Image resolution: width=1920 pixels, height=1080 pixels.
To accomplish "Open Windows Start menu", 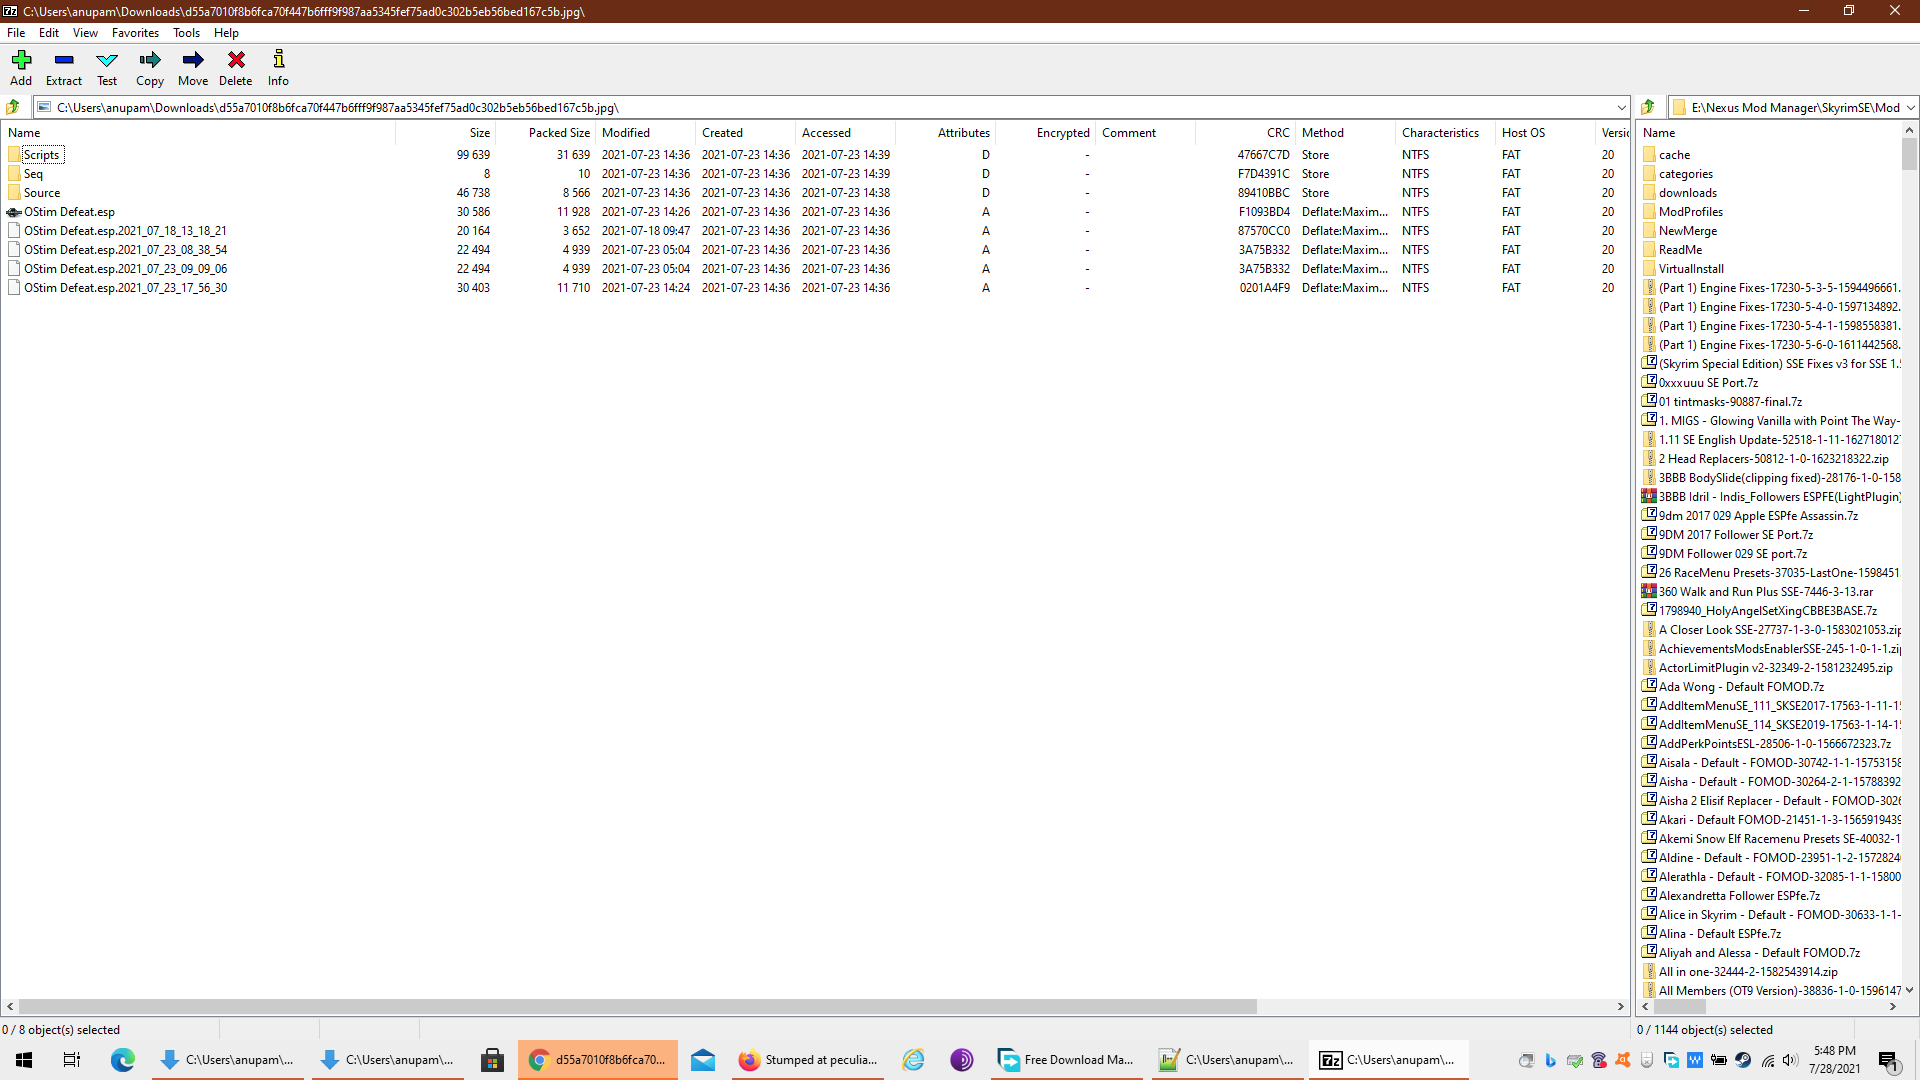I will pos(24,1060).
